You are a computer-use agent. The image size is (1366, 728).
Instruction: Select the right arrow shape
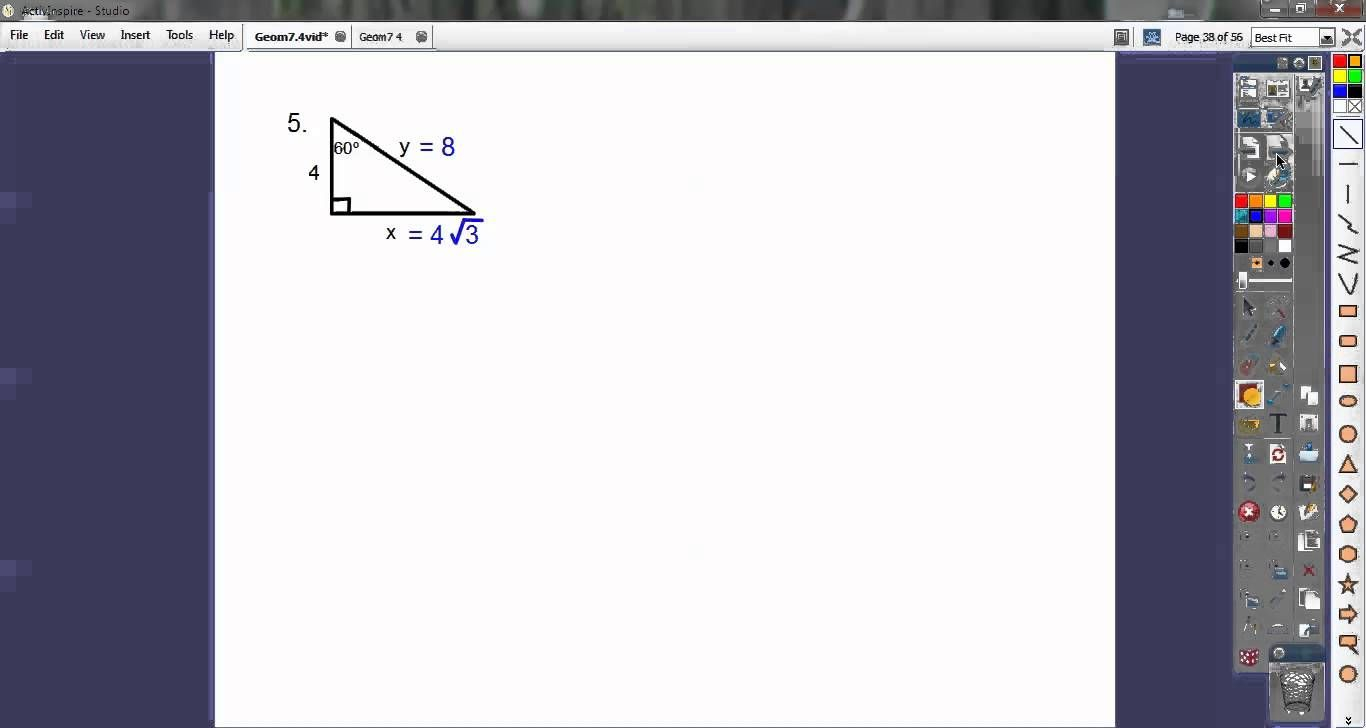click(1348, 614)
